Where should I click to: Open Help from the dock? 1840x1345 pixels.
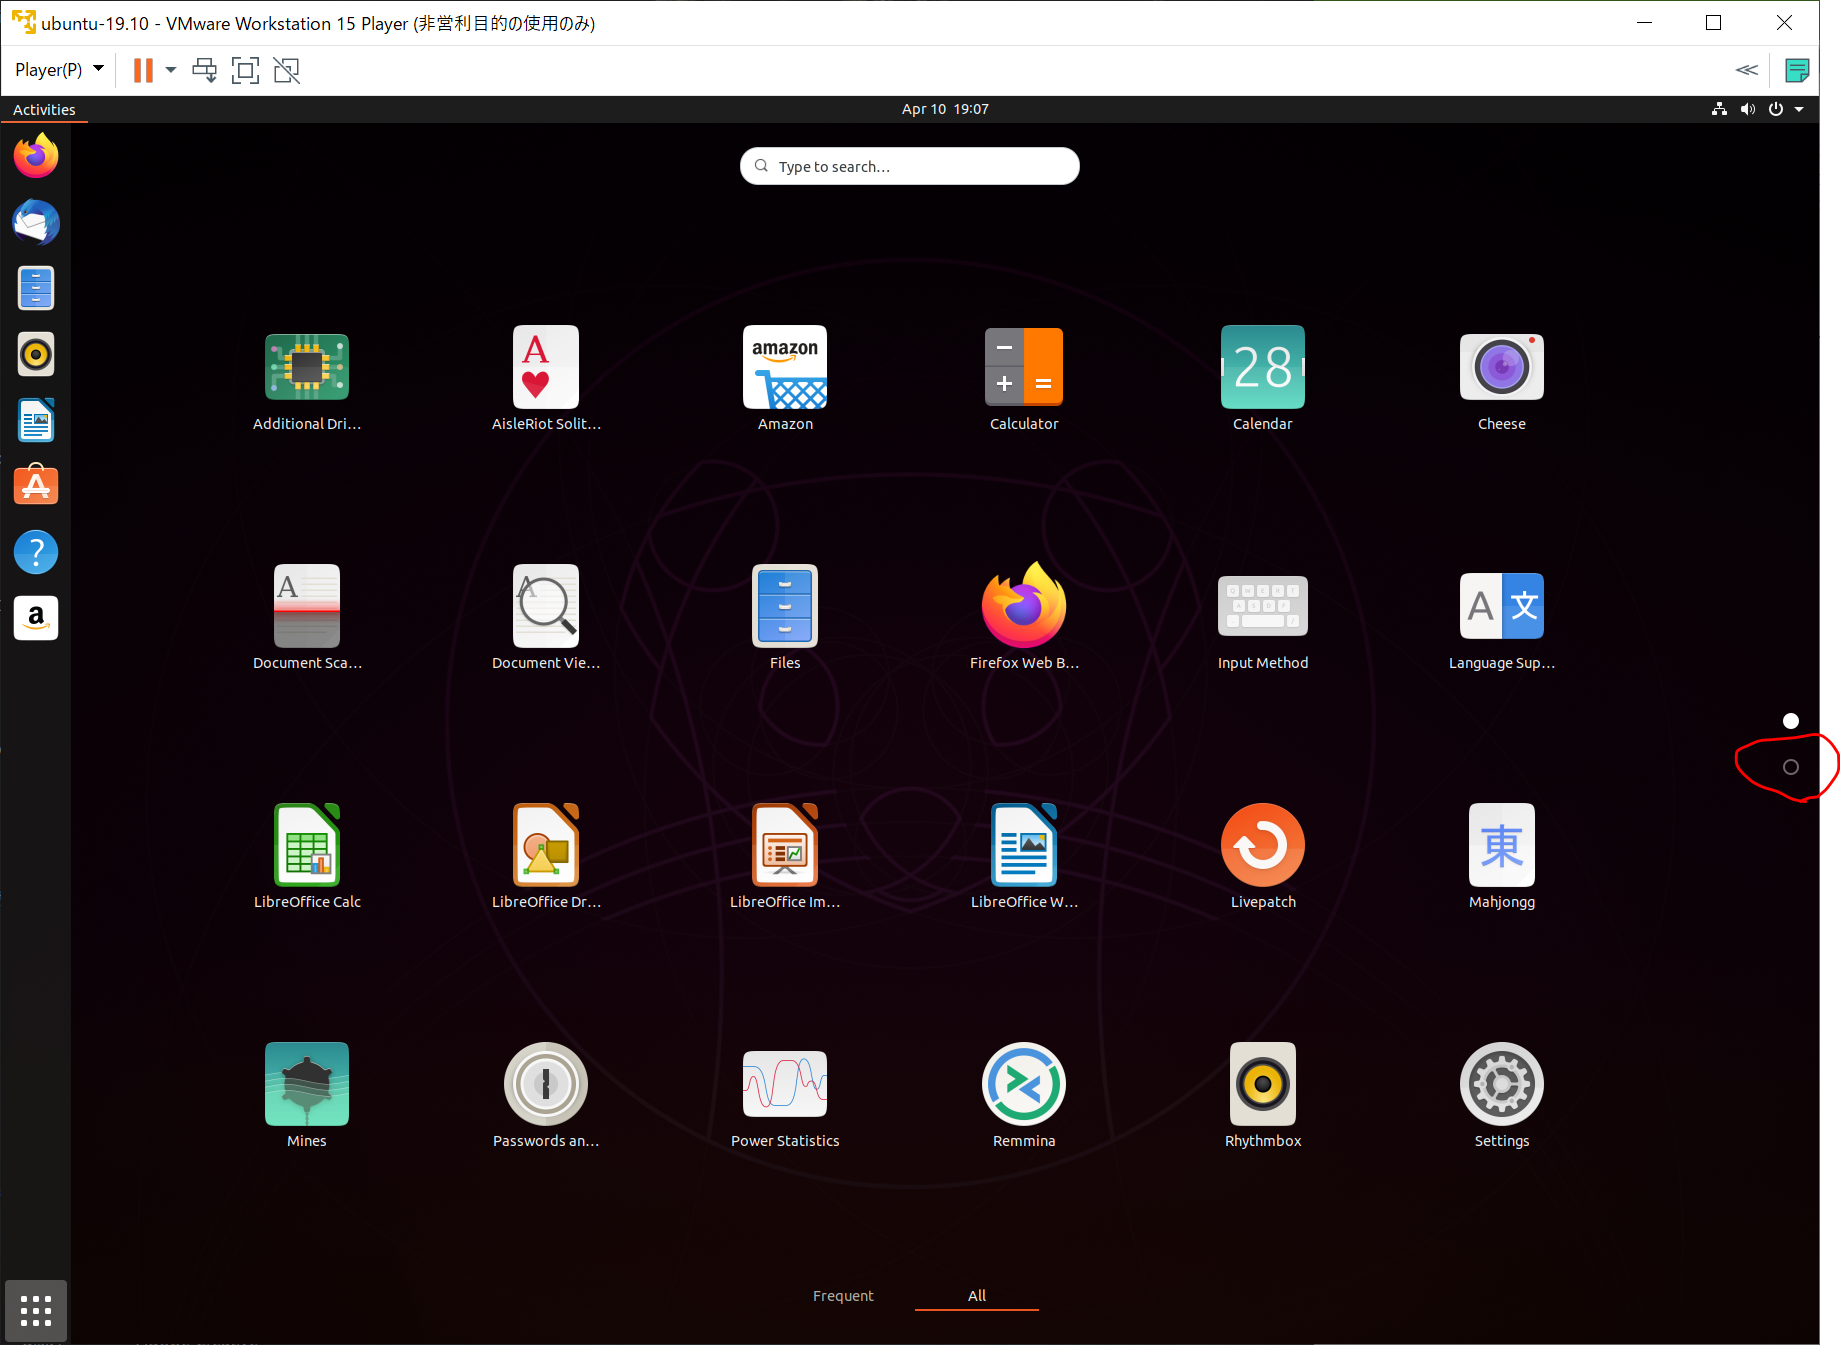tap(36, 552)
